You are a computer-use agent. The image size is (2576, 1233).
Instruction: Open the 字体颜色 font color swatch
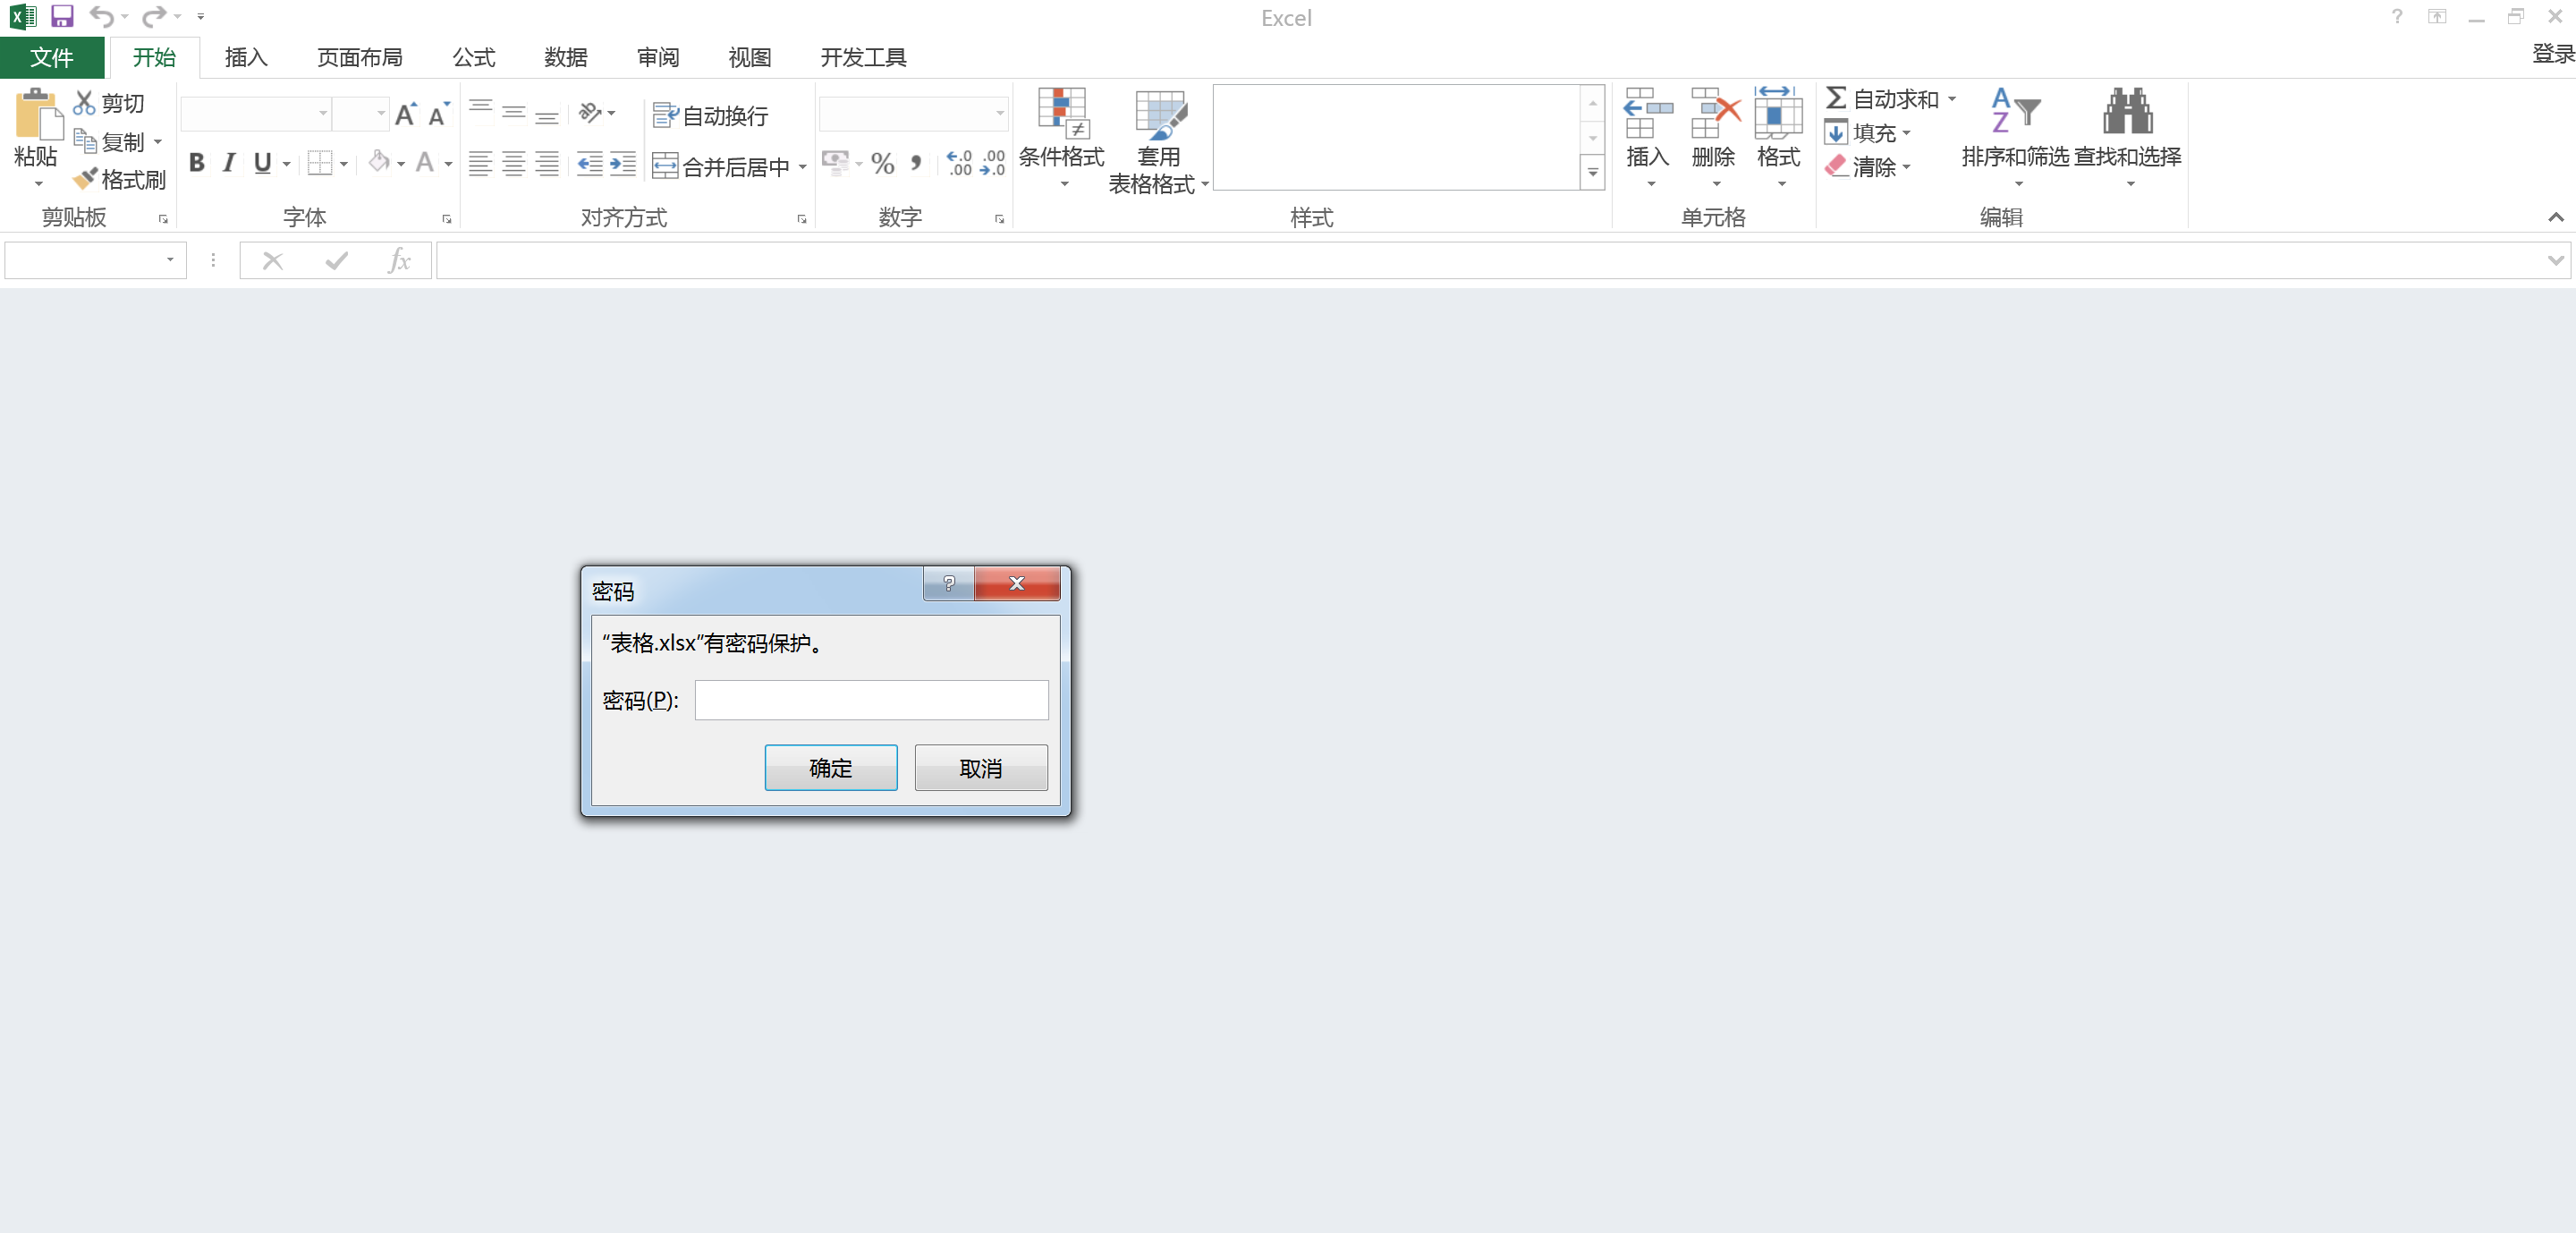coord(447,163)
